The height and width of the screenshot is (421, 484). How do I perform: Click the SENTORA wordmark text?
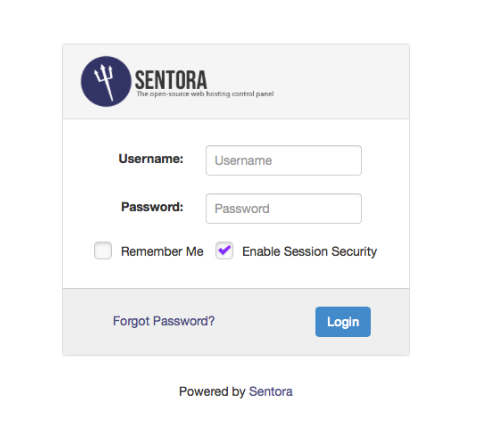click(171, 80)
